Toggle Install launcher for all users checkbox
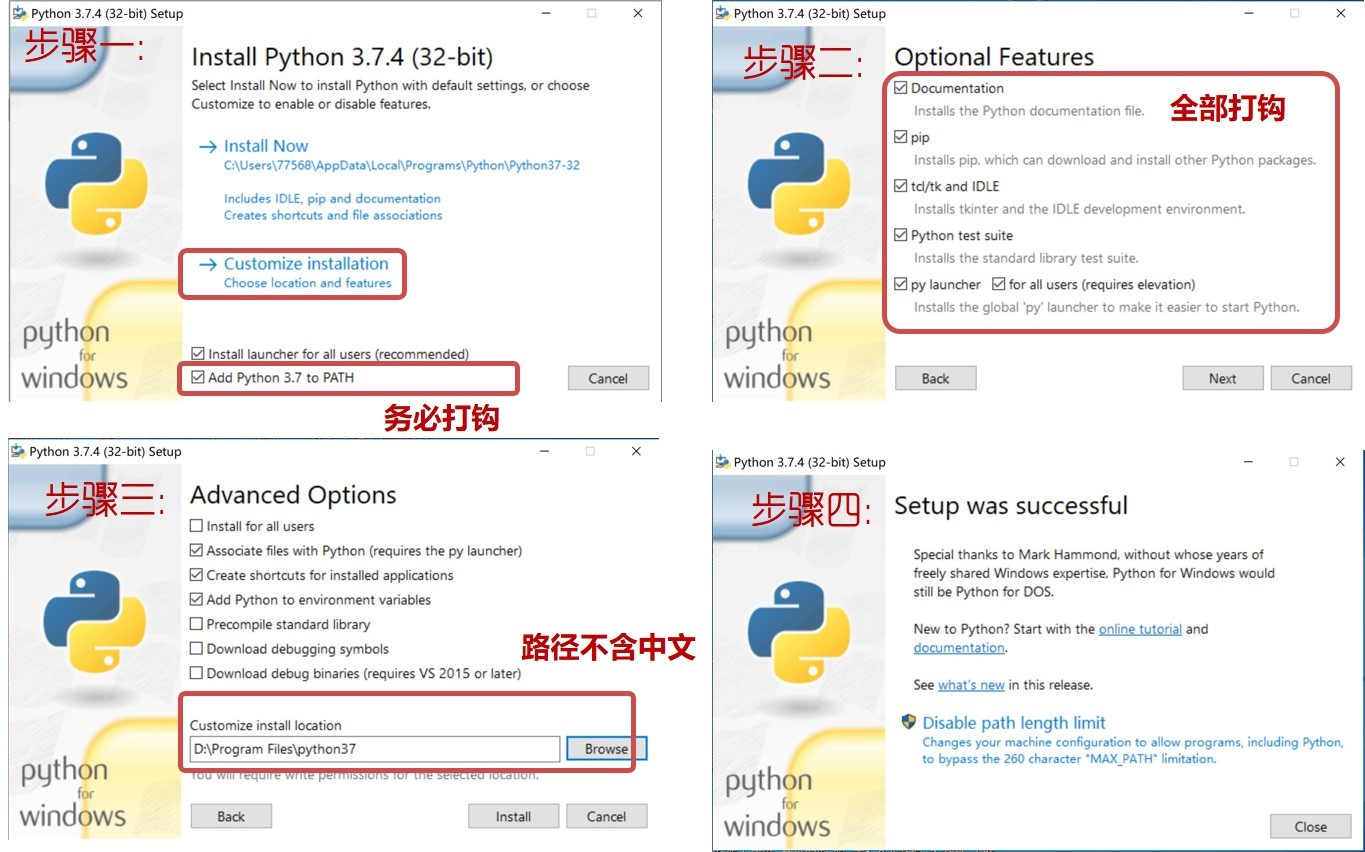Screen dimensions: 1365x852 click(x=198, y=354)
